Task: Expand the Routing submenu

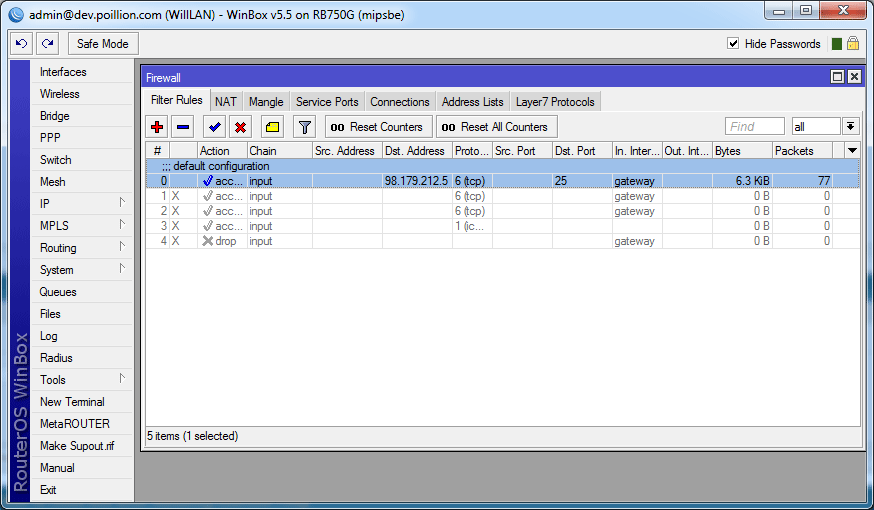Action: tap(122, 247)
